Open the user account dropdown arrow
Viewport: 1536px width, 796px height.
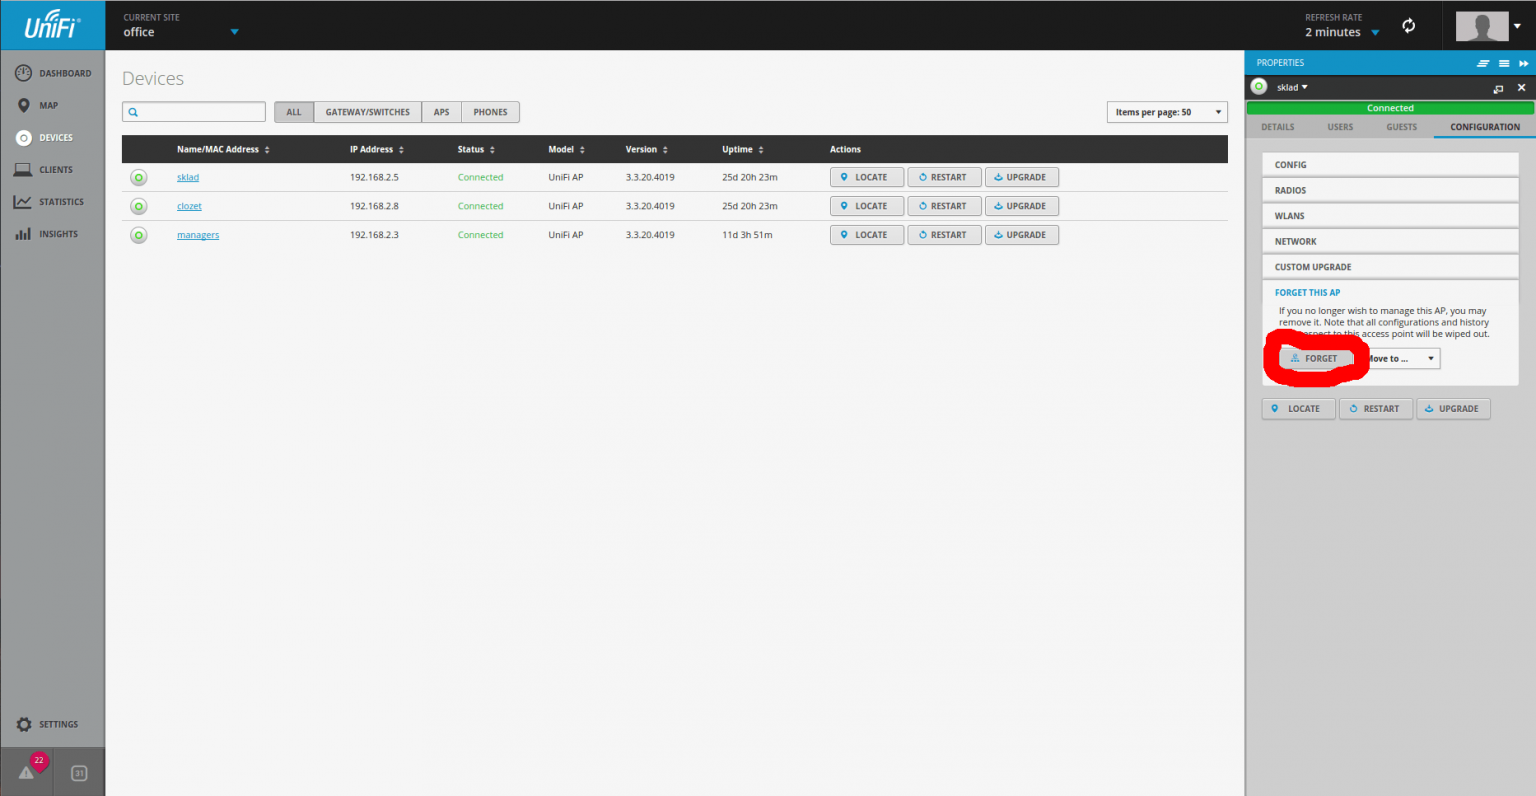[x=1517, y=26]
